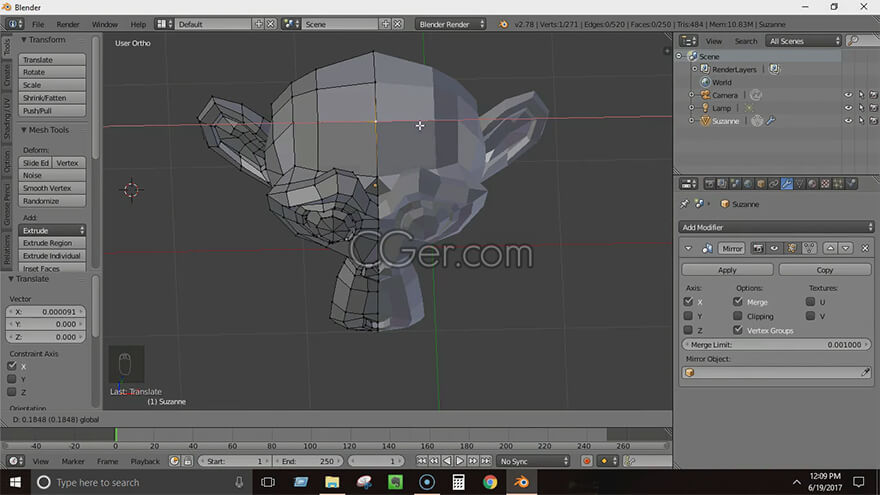Open the World properties tab icon
Screen dimensions: 880x495
click(x=748, y=184)
